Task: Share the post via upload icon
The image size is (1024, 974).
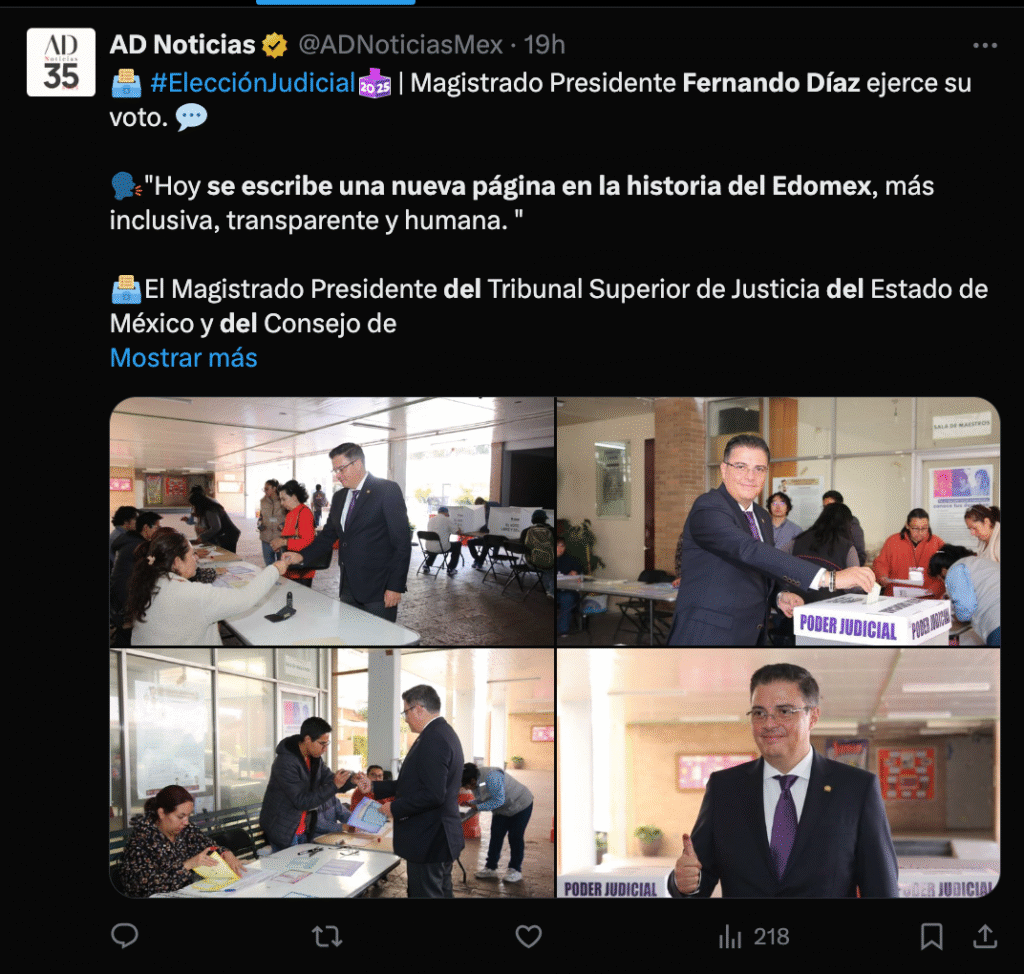Action: point(985,937)
